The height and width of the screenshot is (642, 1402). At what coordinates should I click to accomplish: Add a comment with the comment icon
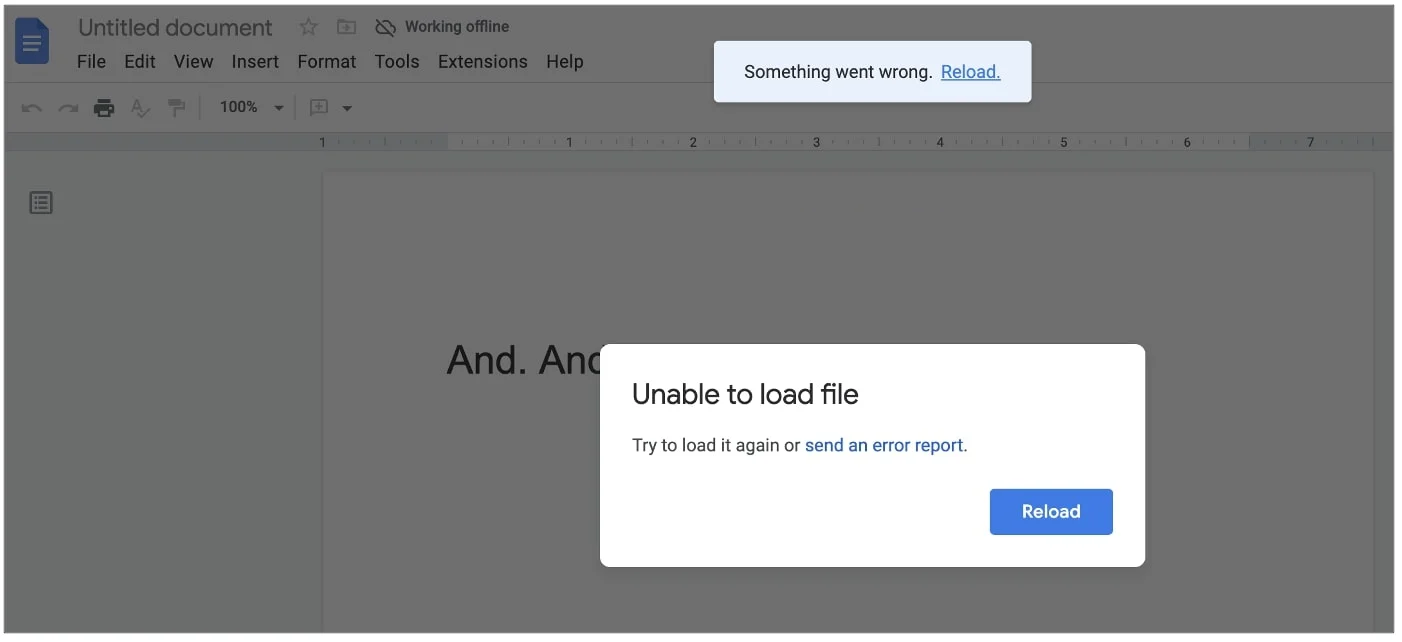[320, 107]
